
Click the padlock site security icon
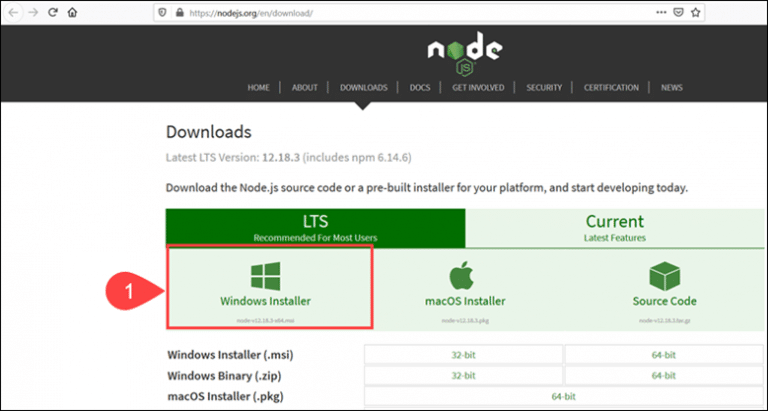(179, 13)
